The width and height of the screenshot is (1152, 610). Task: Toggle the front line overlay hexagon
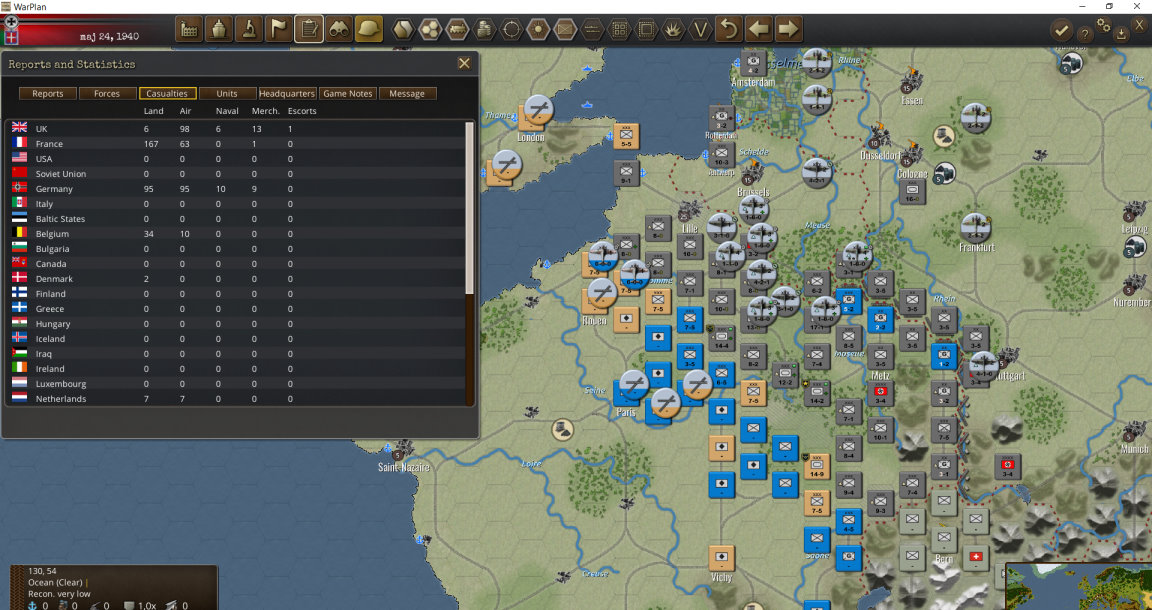click(592, 29)
